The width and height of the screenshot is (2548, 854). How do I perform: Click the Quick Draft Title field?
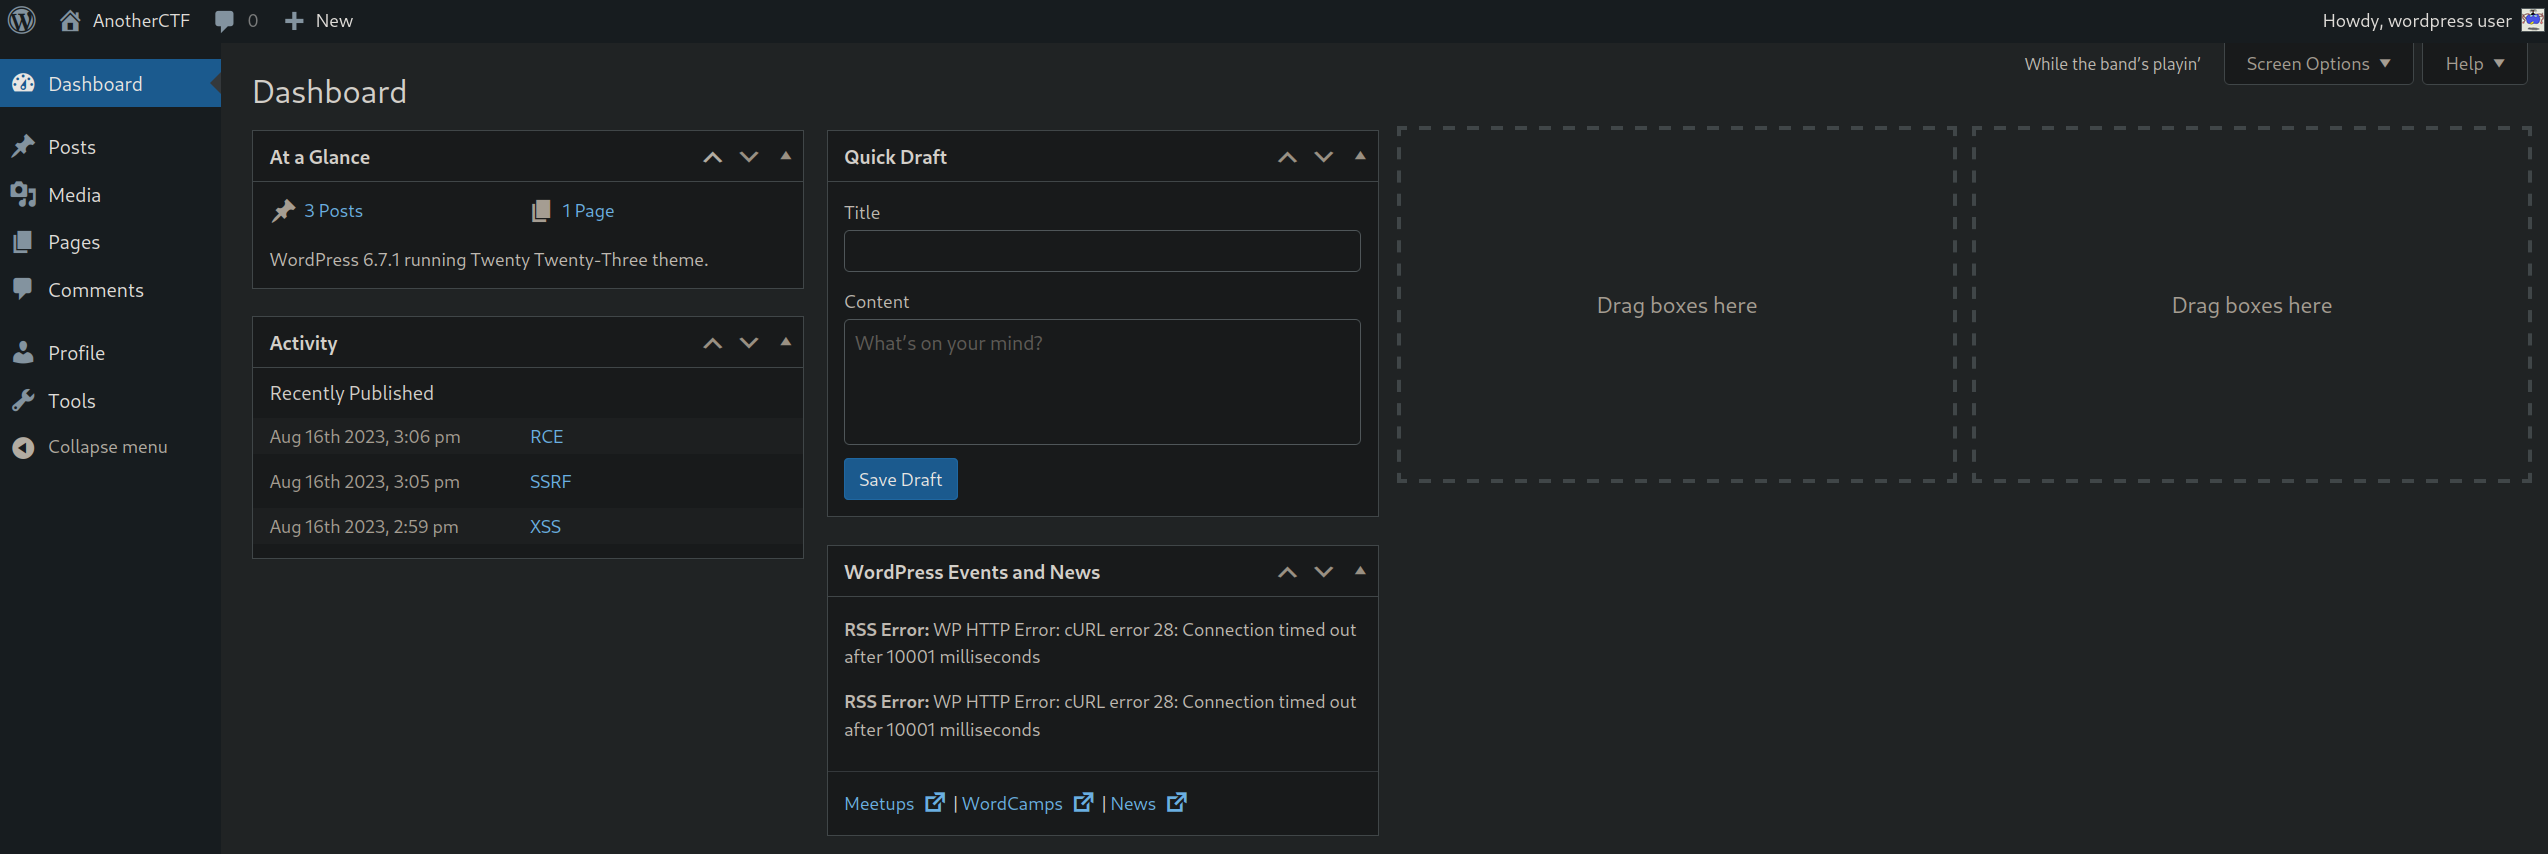click(1101, 251)
